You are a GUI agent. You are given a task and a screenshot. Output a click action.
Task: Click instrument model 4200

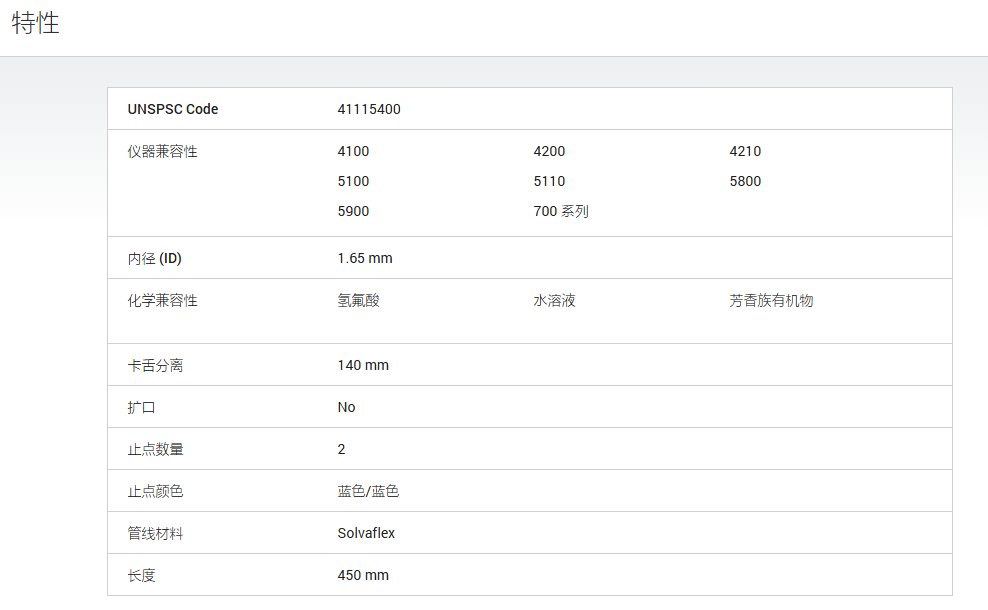[x=549, y=151]
